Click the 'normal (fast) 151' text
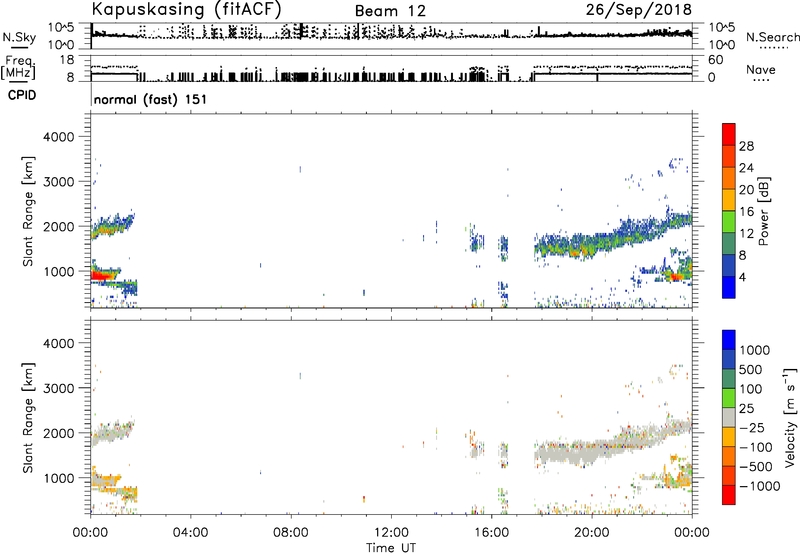 pos(151,99)
